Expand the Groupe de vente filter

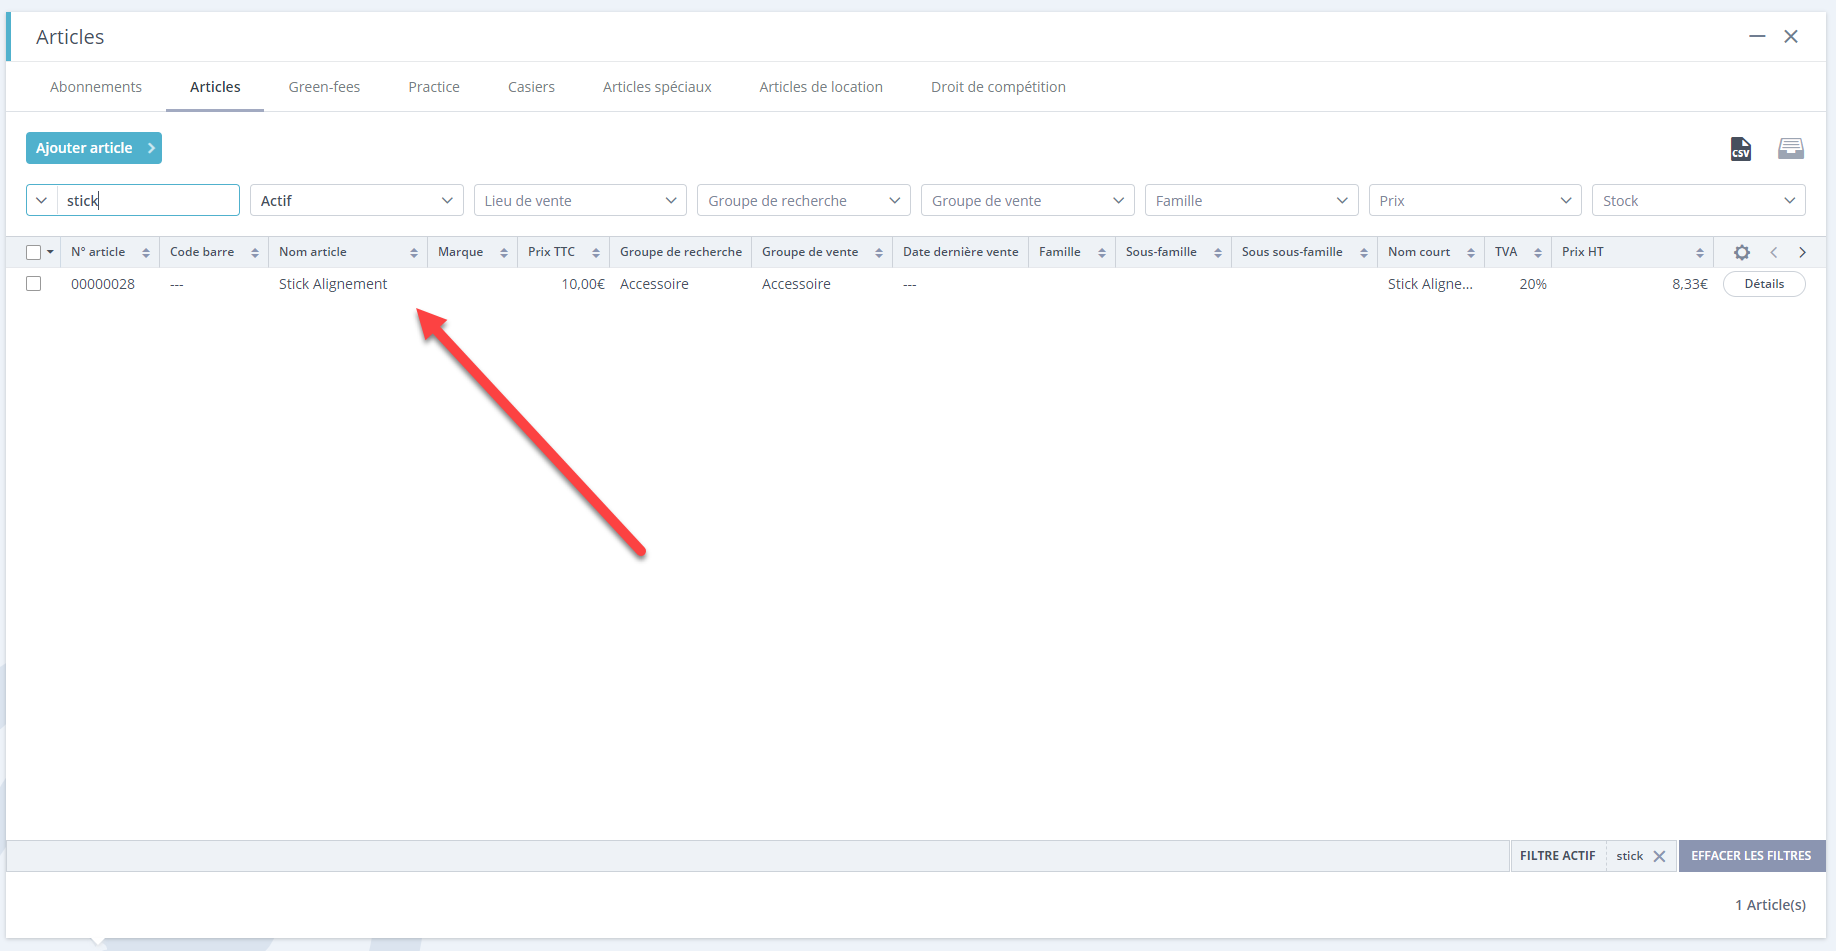tap(1028, 200)
